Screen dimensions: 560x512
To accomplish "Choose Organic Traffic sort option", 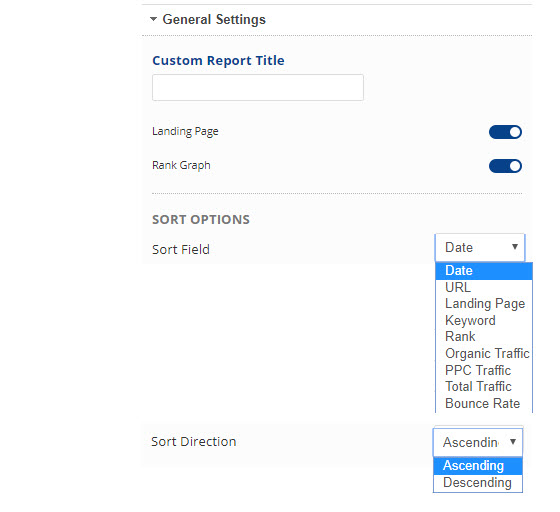I will [x=484, y=353].
